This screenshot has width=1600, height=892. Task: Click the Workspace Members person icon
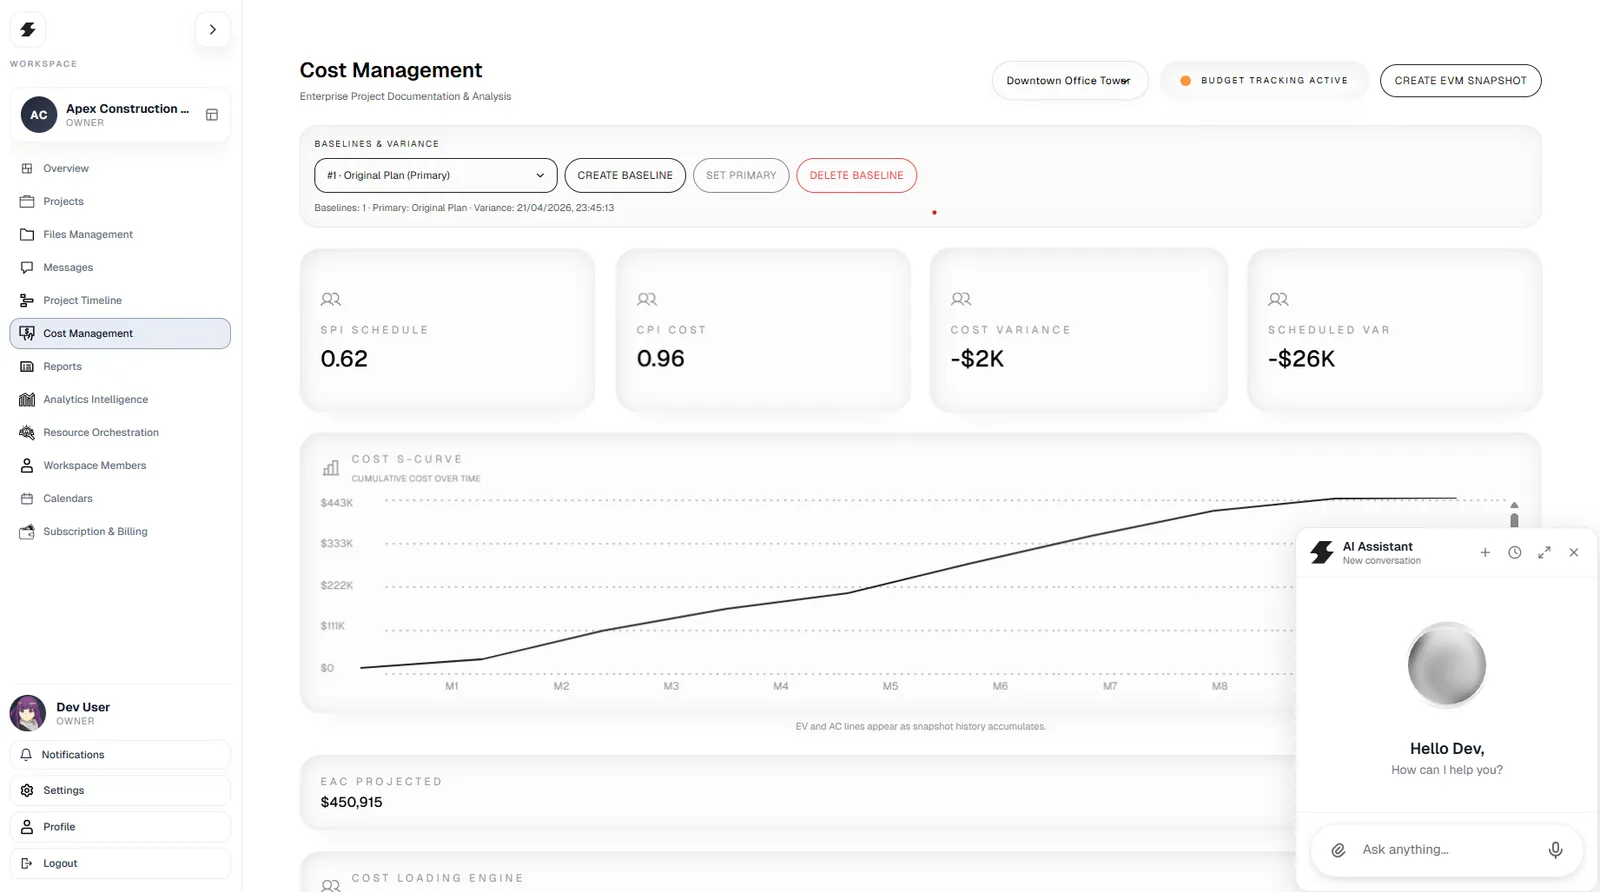pos(27,465)
